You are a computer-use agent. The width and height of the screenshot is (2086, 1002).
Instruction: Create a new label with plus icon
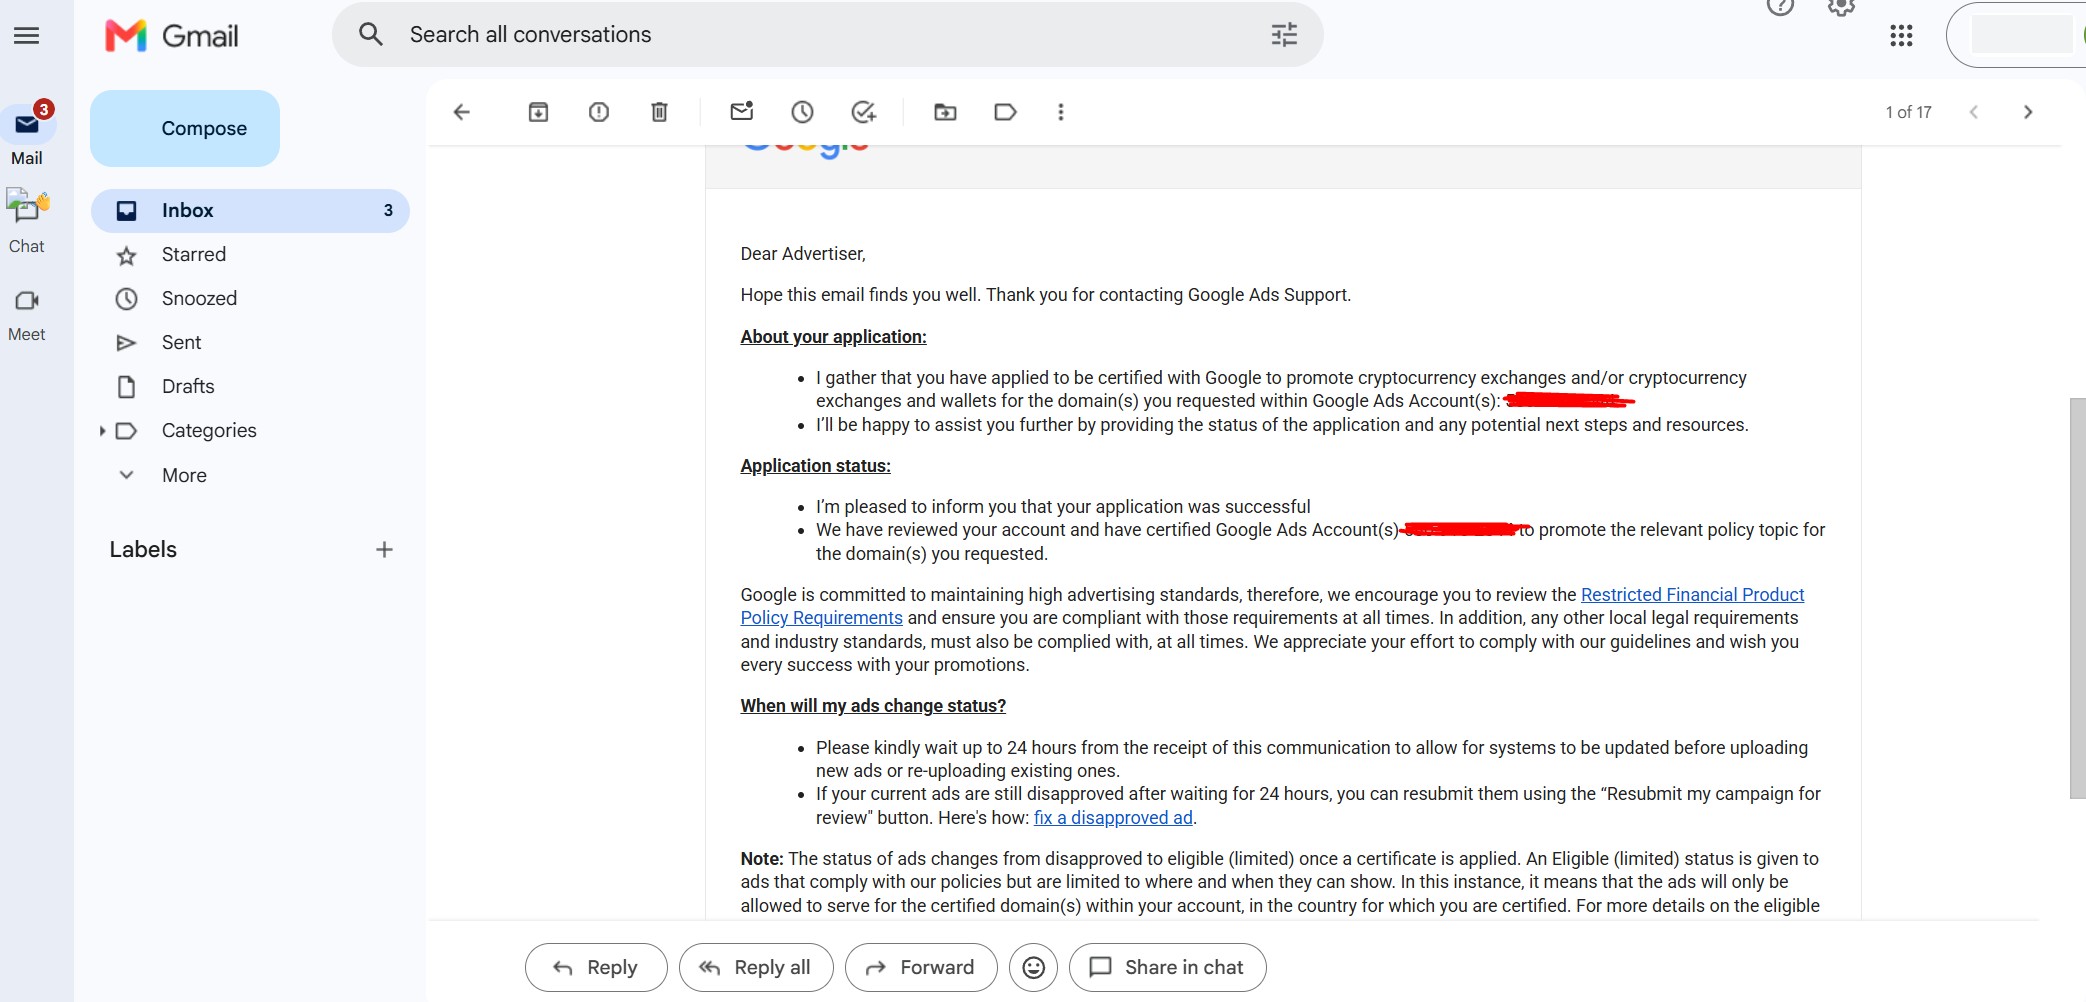point(384,549)
